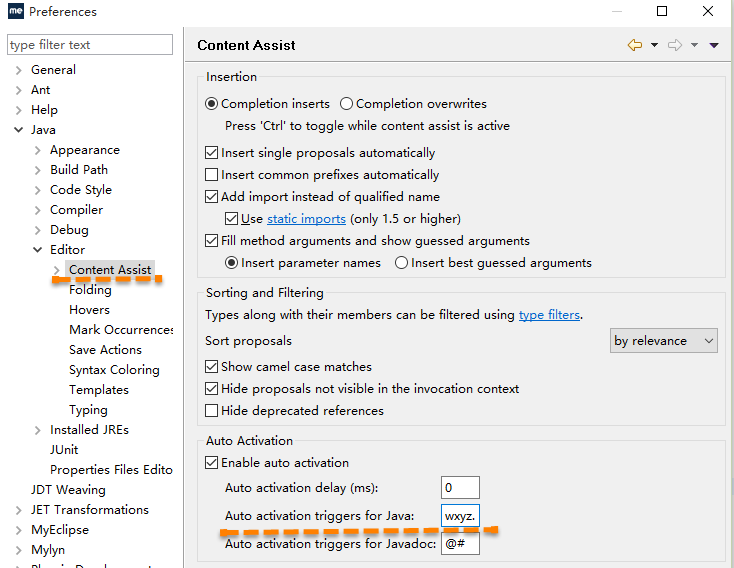Select Completion inserts radio button
This screenshot has height=568, width=734.
coord(212,104)
